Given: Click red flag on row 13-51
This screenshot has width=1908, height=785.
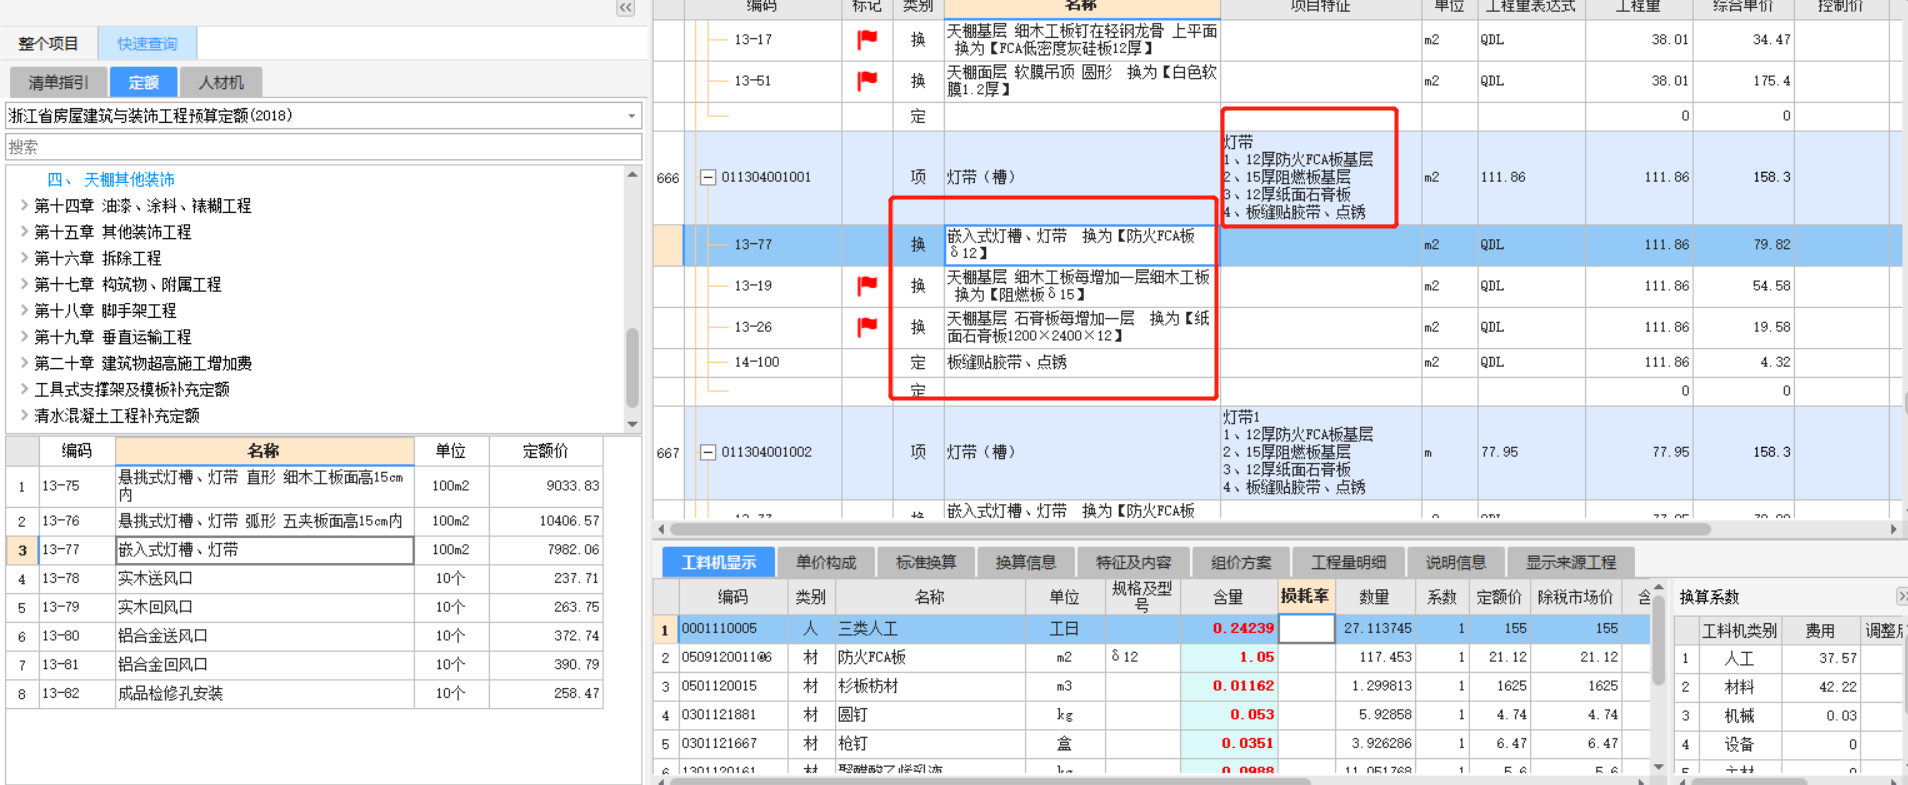Looking at the screenshot, I should coord(867,80).
